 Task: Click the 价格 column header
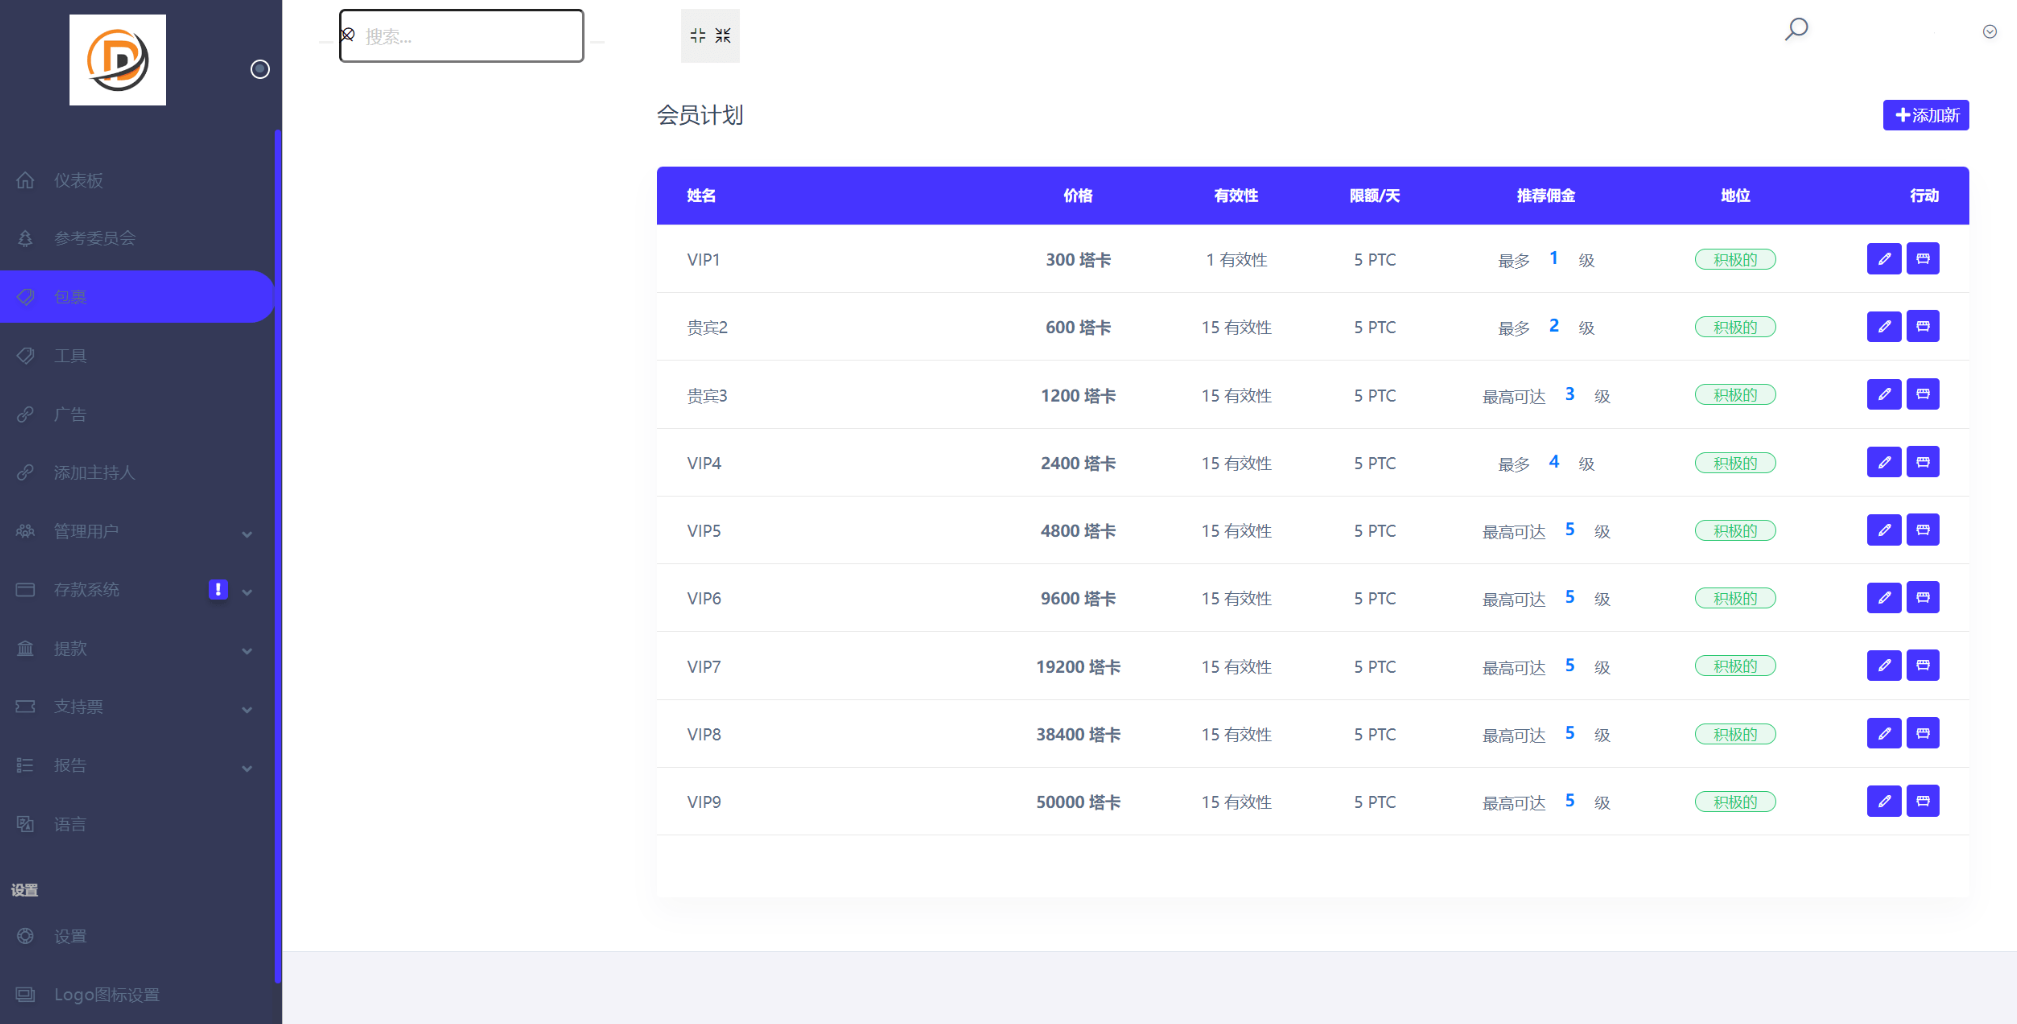(x=1078, y=195)
